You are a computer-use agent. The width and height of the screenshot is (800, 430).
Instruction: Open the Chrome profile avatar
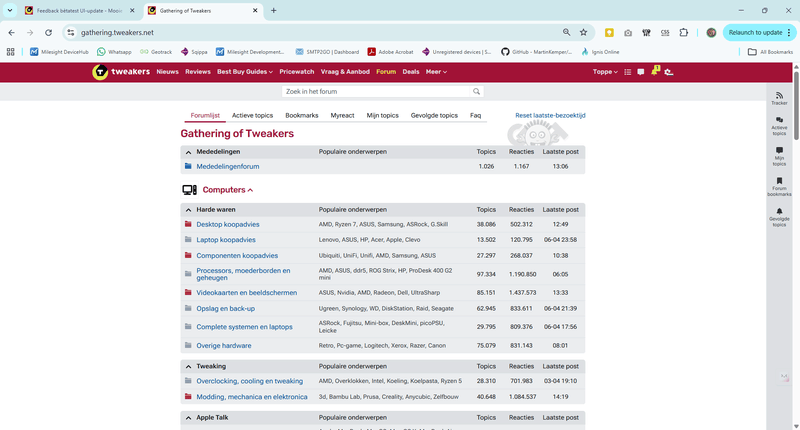pyautogui.click(x=711, y=32)
